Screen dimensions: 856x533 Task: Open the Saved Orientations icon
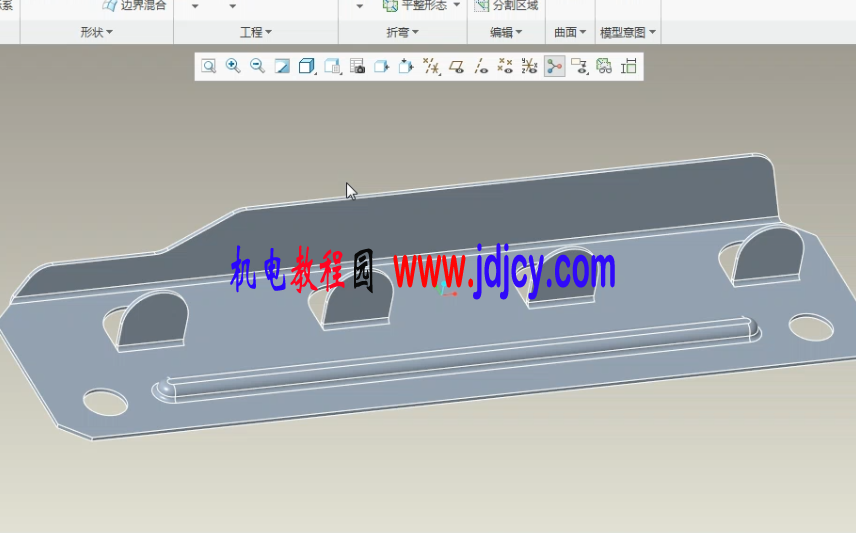333,66
